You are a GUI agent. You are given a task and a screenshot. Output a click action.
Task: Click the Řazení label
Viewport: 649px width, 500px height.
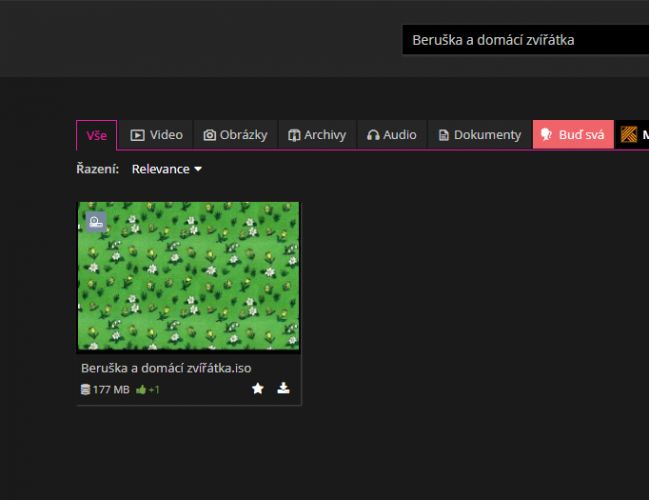98,169
